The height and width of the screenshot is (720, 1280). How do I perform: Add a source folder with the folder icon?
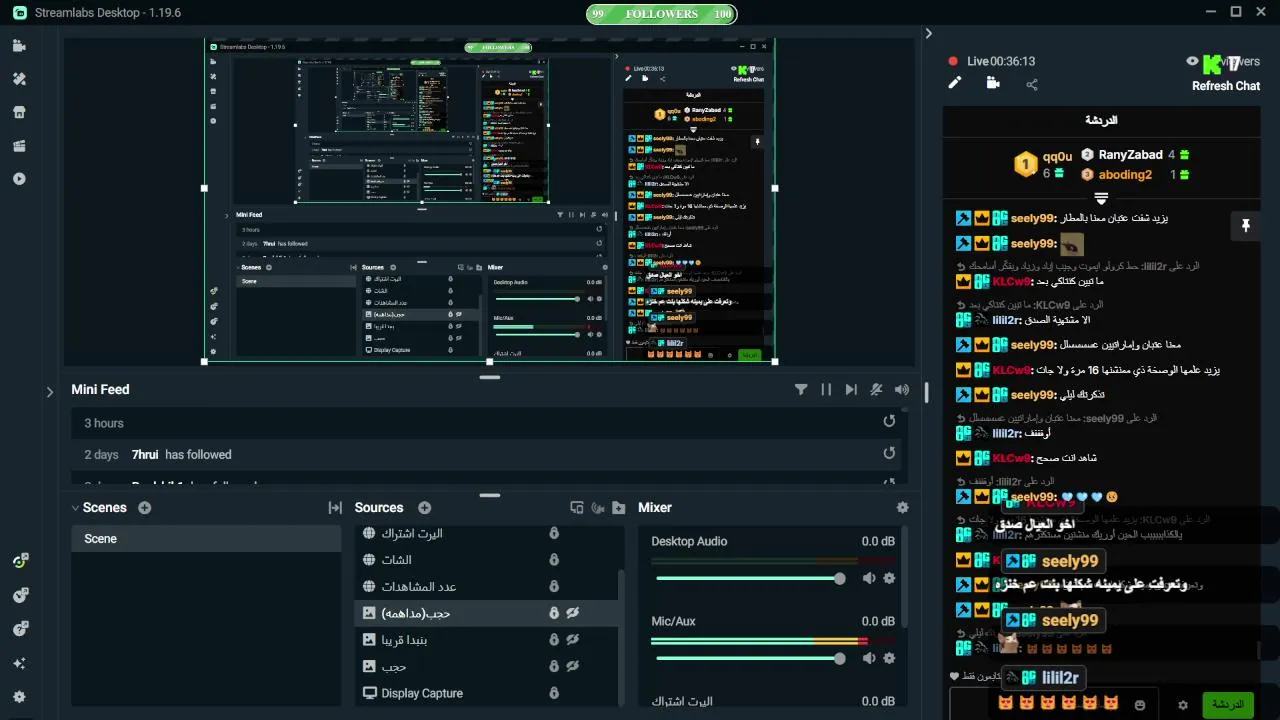pyautogui.click(x=619, y=508)
